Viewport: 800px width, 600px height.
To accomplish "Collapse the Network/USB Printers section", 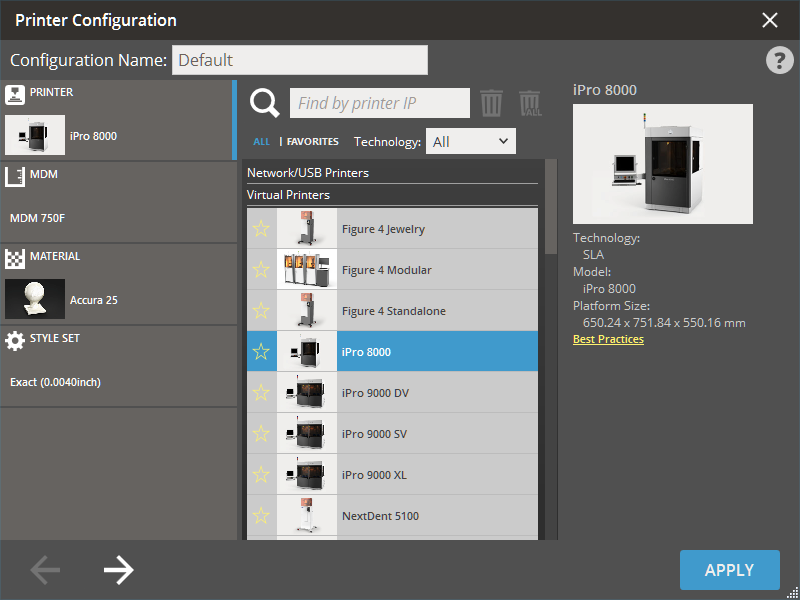I will pos(392,173).
